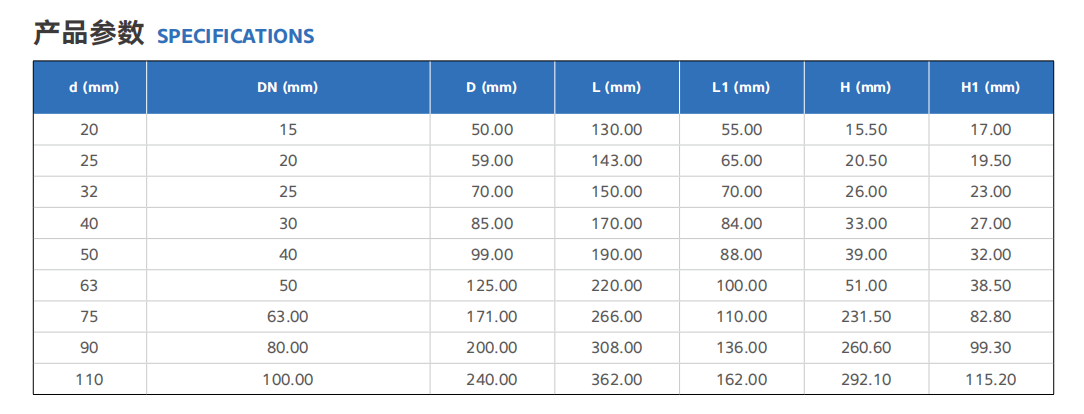1084x414 pixels.
Task: Select the cell with d value 110
Action: tap(90, 379)
